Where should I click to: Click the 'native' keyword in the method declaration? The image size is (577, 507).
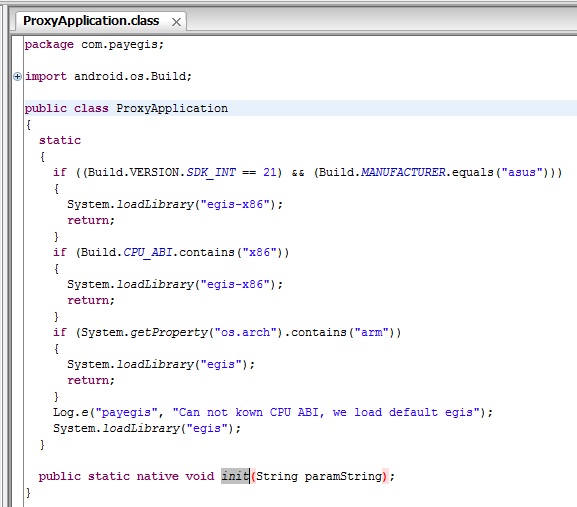pos(157,476)
